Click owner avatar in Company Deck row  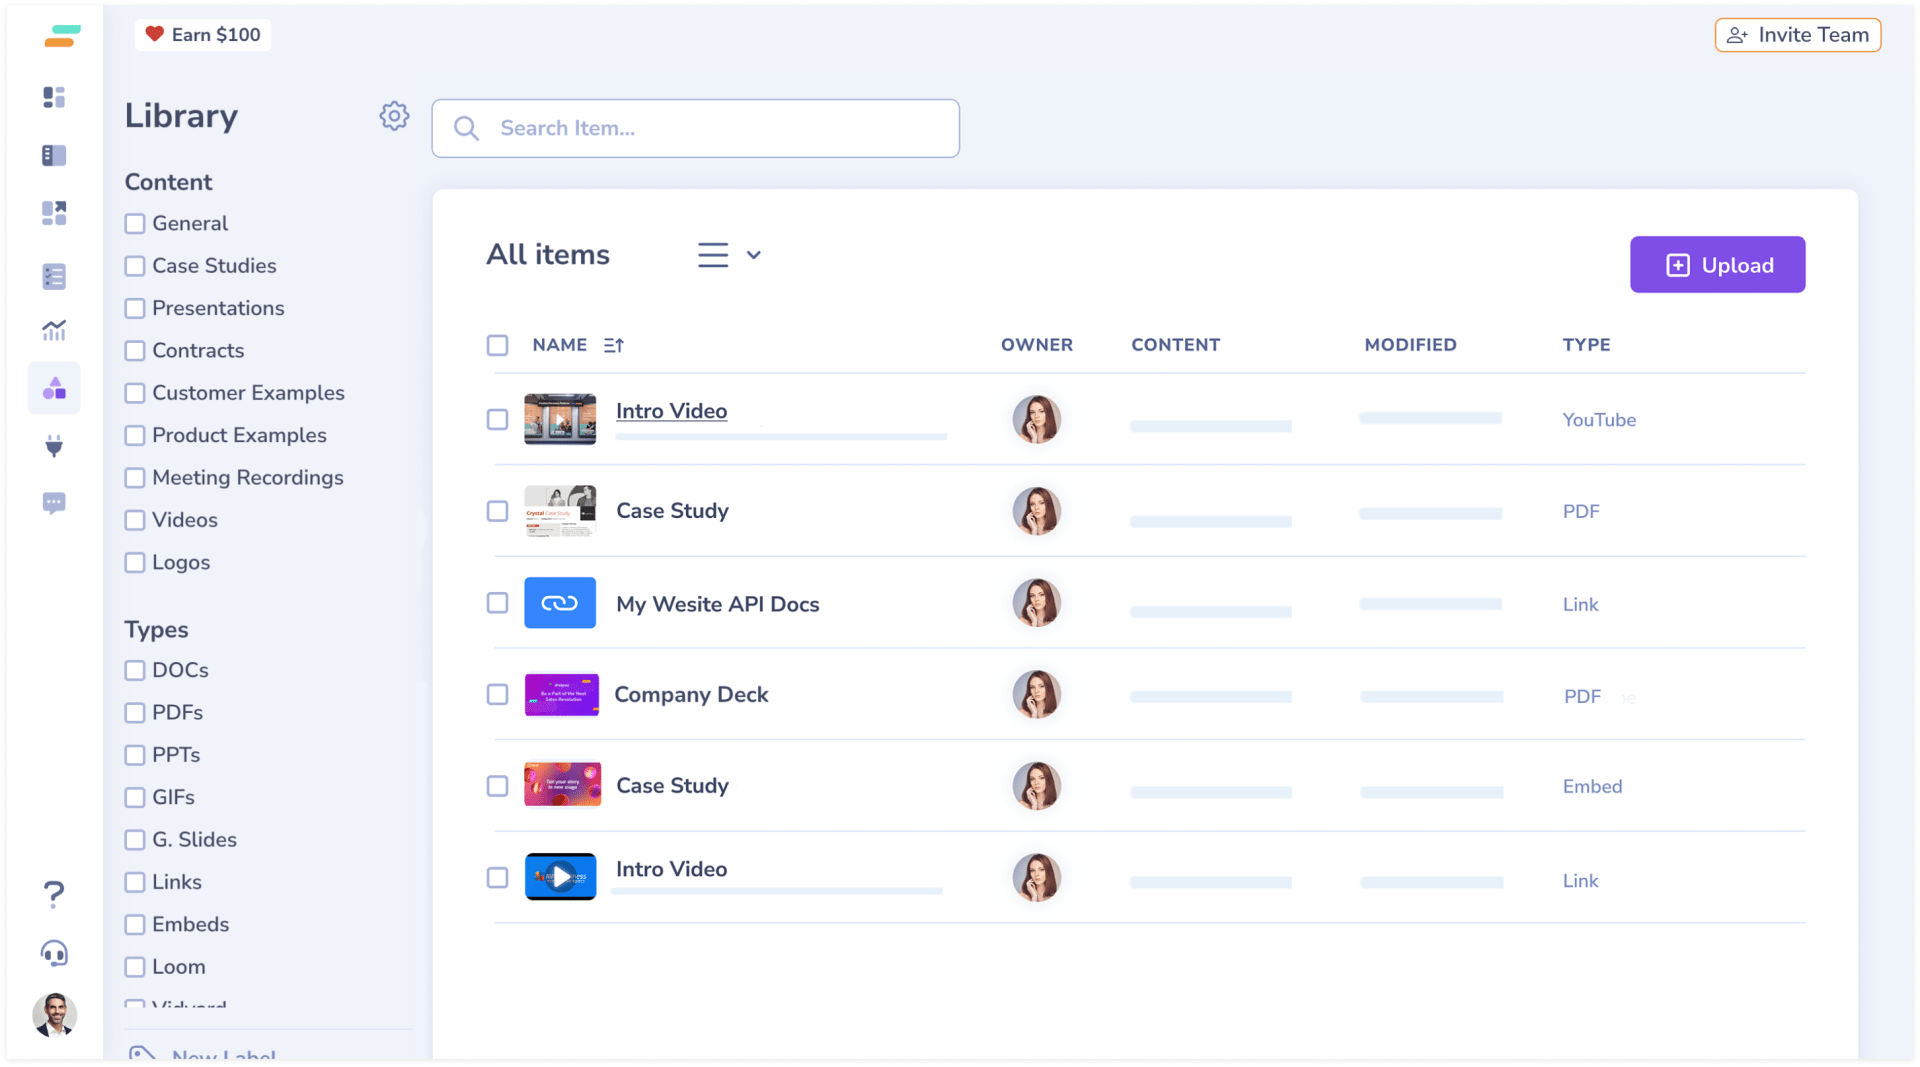coord(1036,694)
